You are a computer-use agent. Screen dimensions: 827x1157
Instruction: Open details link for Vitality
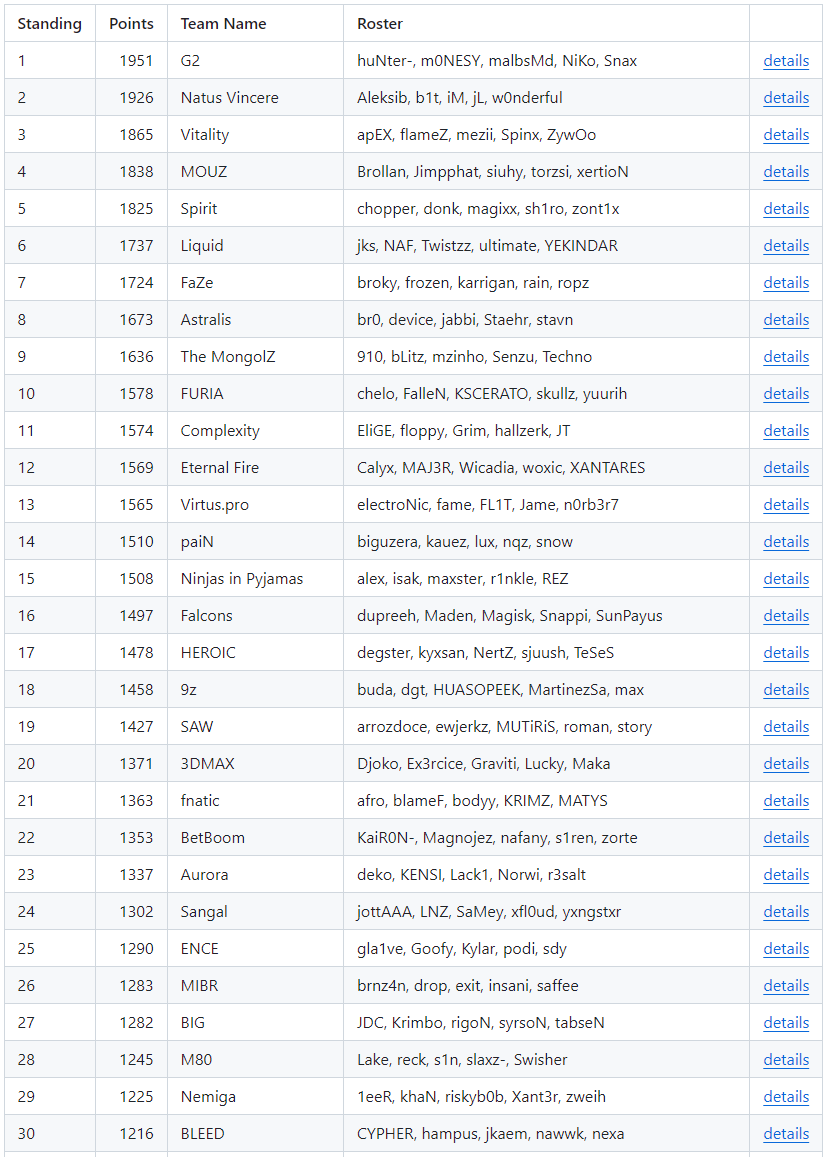pos(786,135)
